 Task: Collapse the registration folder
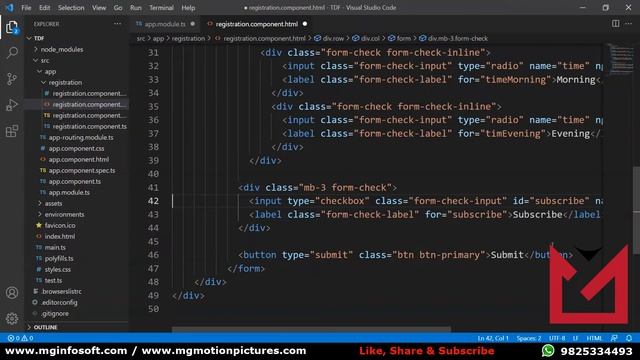pos(65,82)
